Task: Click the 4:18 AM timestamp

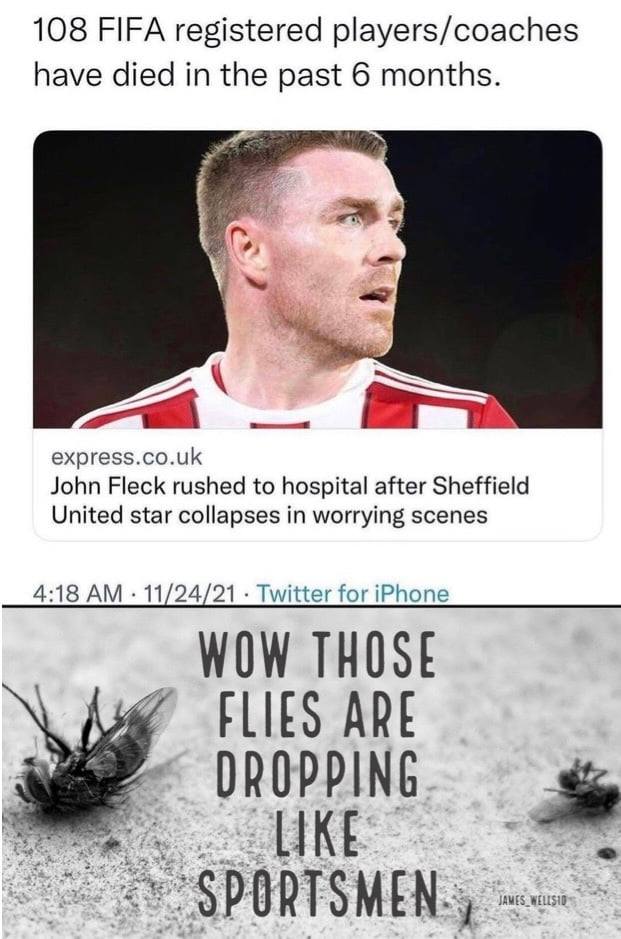Action: tap(77, 593)
